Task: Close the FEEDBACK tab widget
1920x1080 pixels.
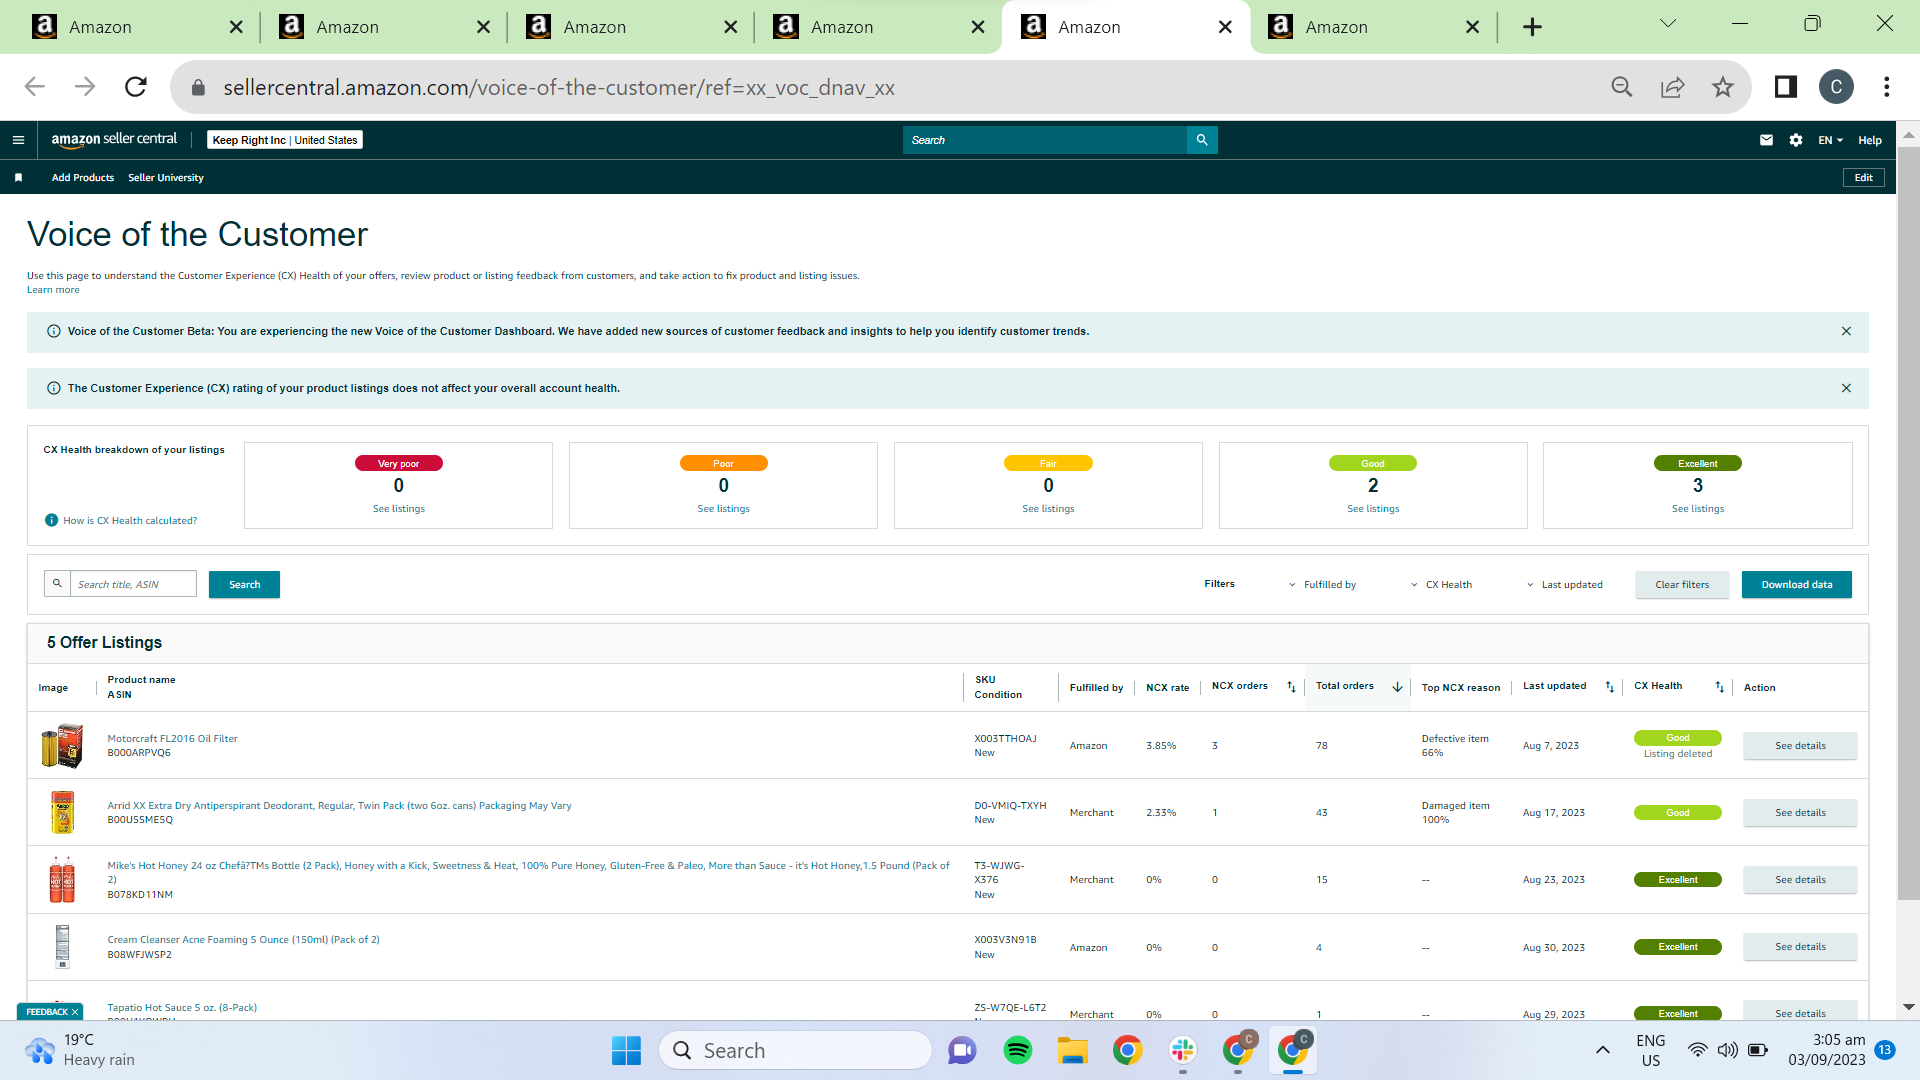Action: tap(75, 1012)
